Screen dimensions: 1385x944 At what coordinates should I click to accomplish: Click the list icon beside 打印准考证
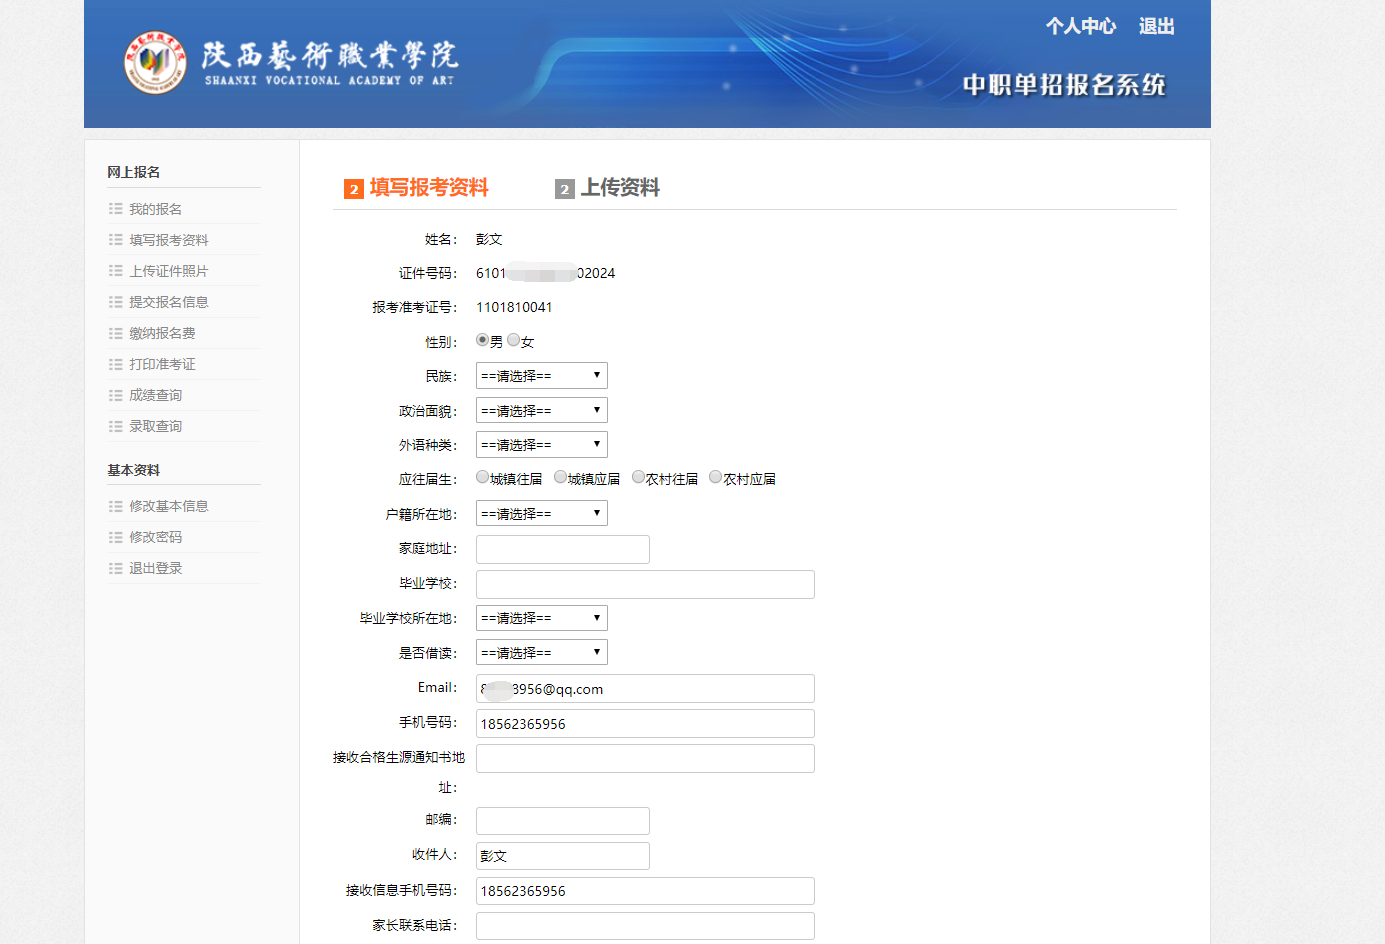[x=116, y=364]
